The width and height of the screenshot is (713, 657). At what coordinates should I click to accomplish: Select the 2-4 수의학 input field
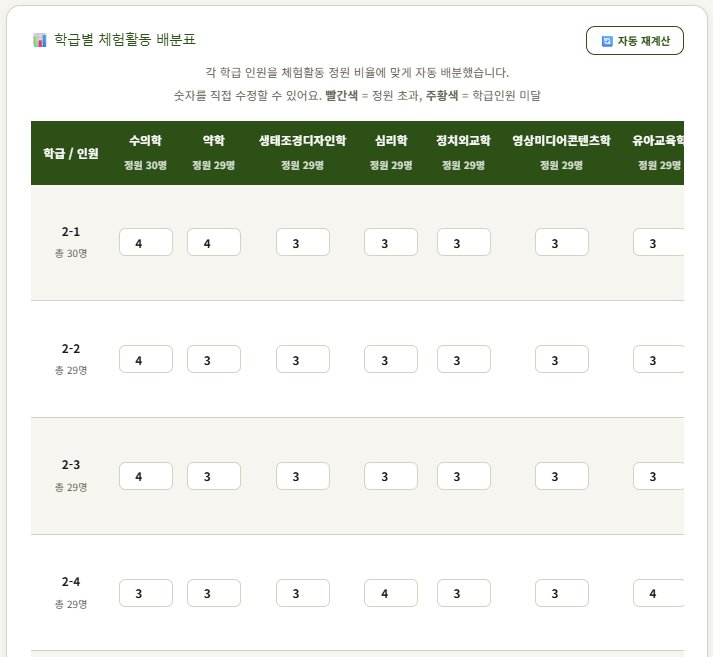point(146,593)
